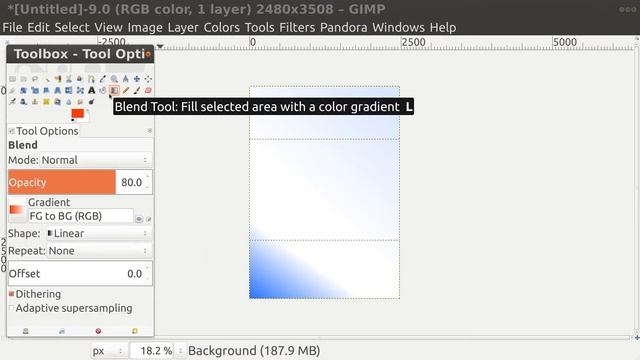Select the Text tool
640x360 pixels.
[91, 90]
